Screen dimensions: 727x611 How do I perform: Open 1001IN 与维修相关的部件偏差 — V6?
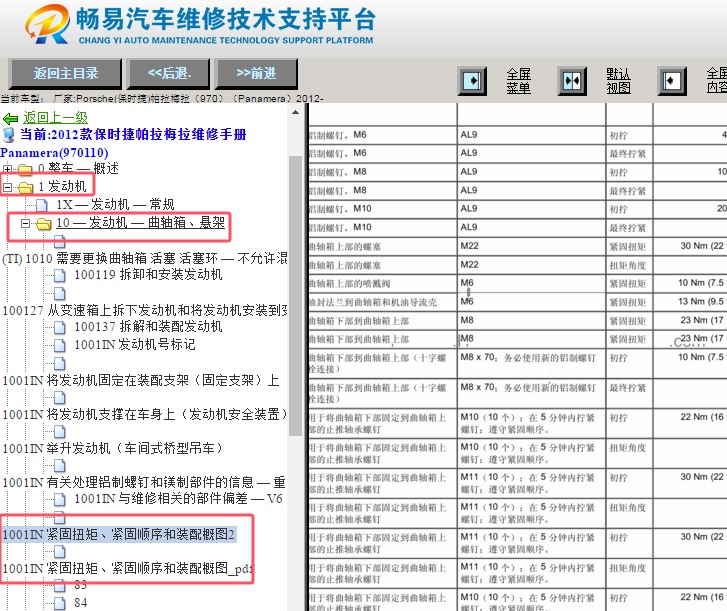(179, 499)
